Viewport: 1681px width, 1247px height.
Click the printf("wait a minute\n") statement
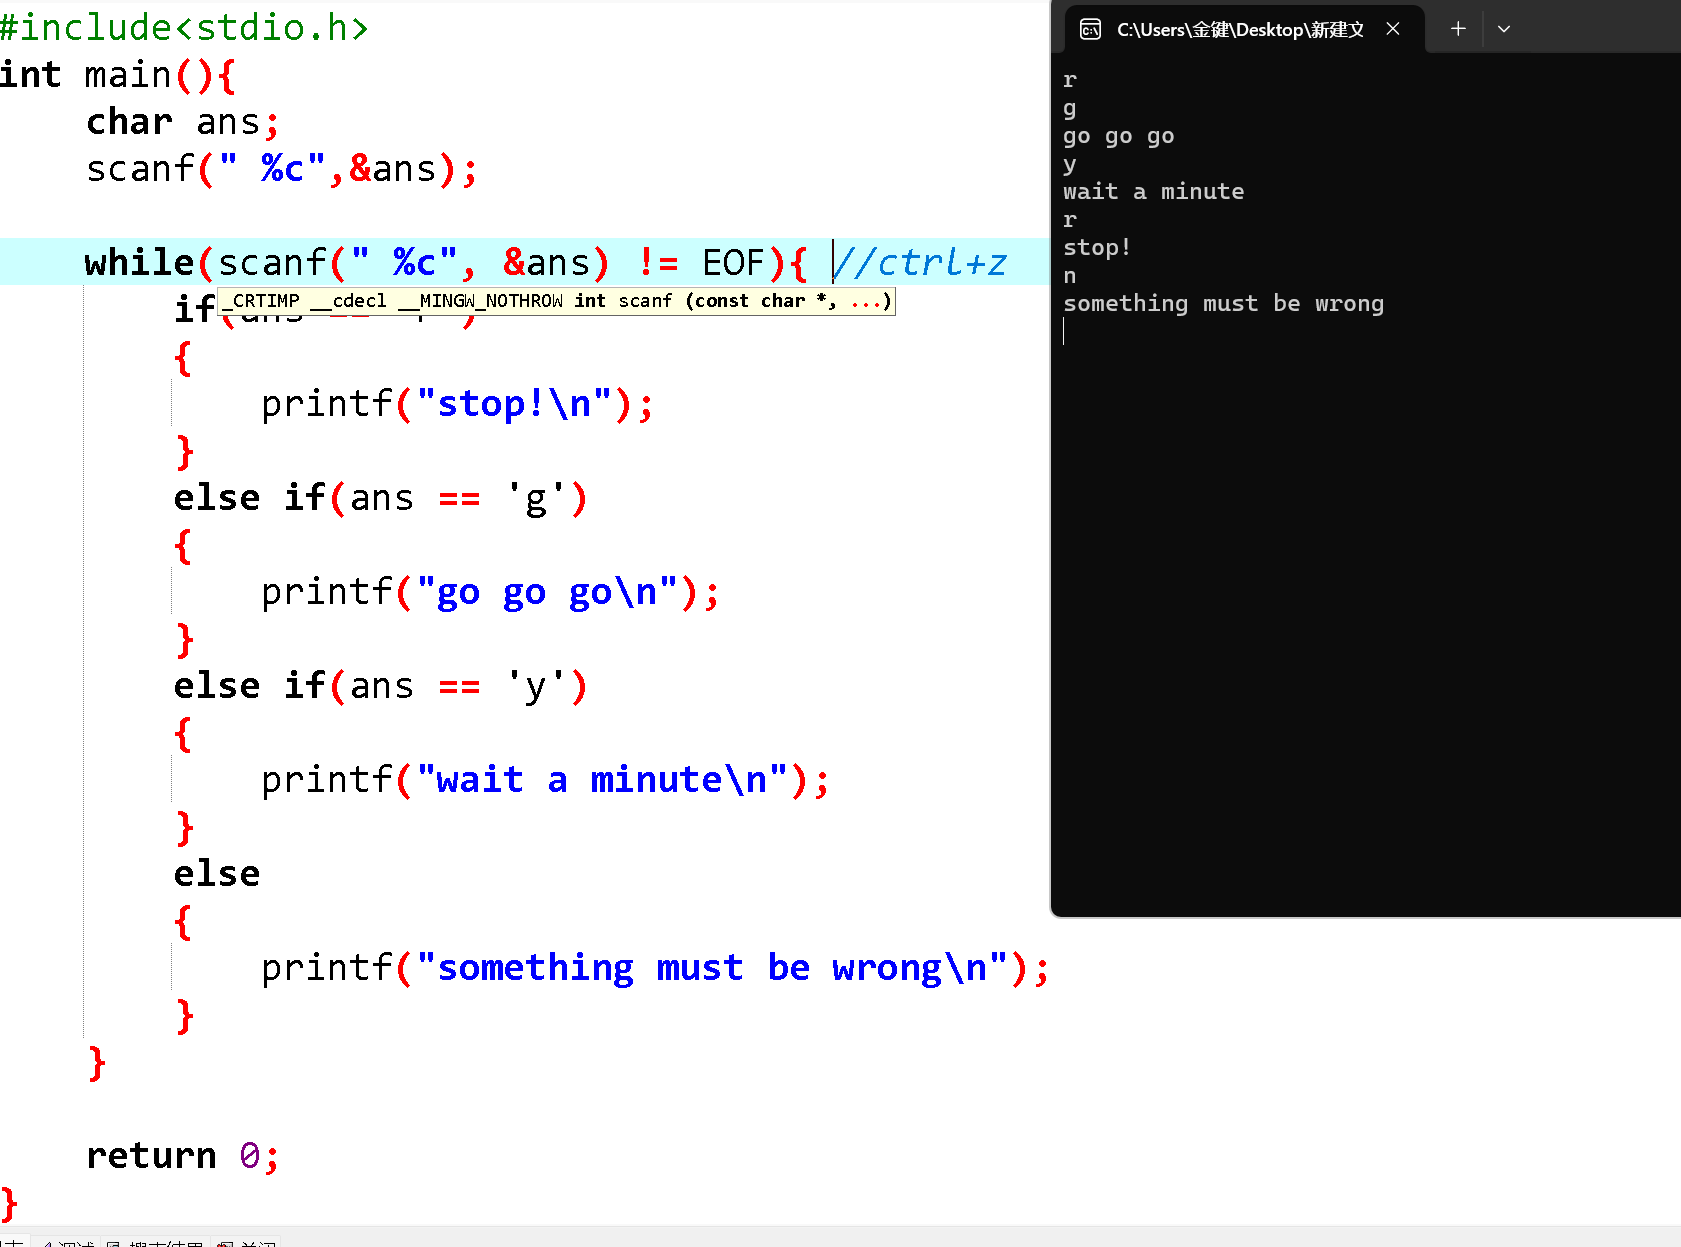click(545, 780)
